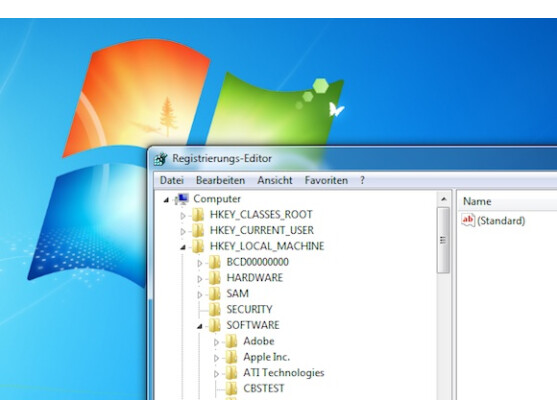
Task: Collapse the Computer root node
Action: [166, 200]
